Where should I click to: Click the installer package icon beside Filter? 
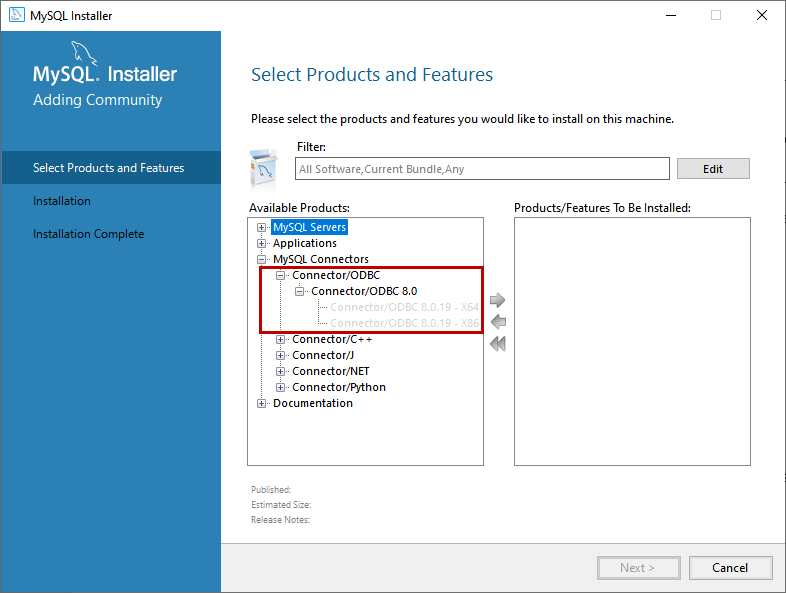coord(263,168)
